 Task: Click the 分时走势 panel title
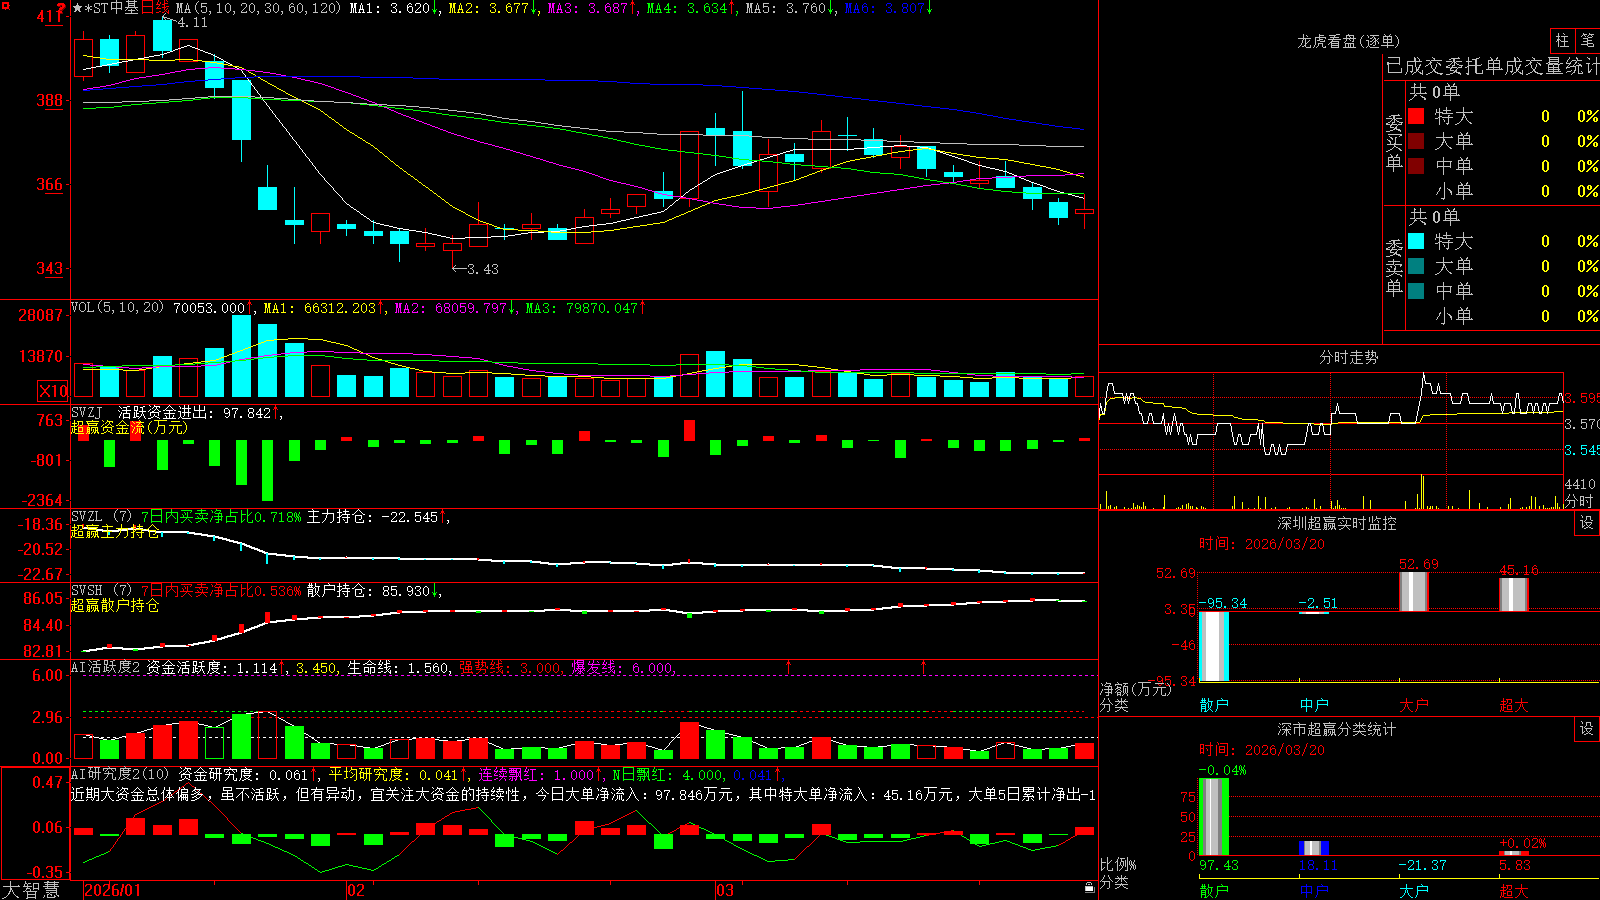pos(1349,357)
